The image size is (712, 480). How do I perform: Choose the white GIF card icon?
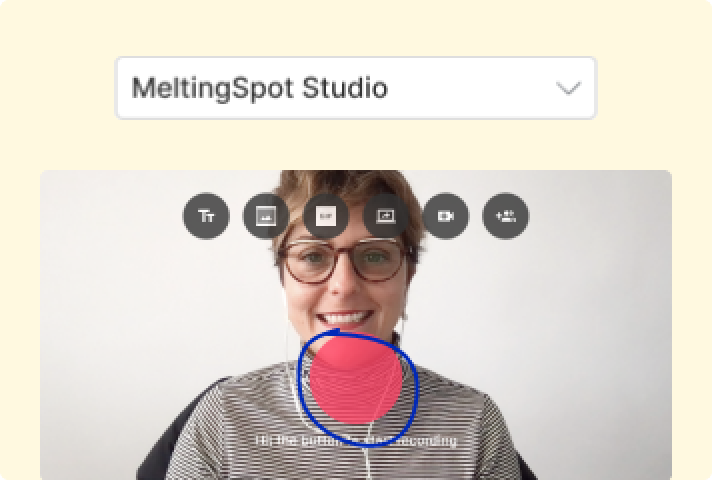[326, 216]
